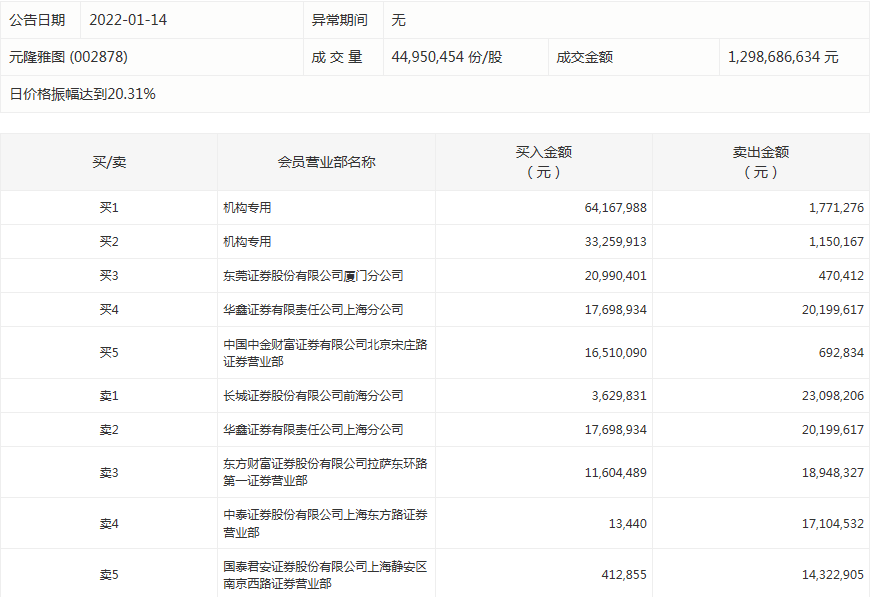Click the 公告日期 label

37,20
